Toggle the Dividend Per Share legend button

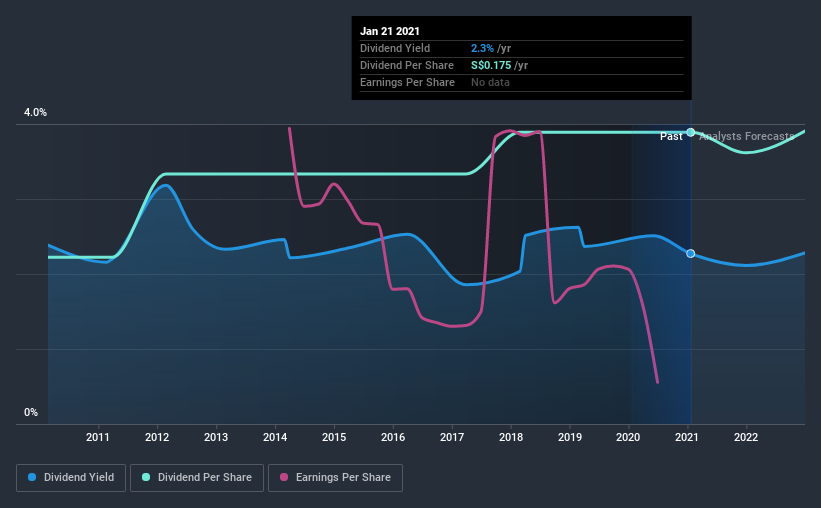pyautogui.click(x=197, y=478)
